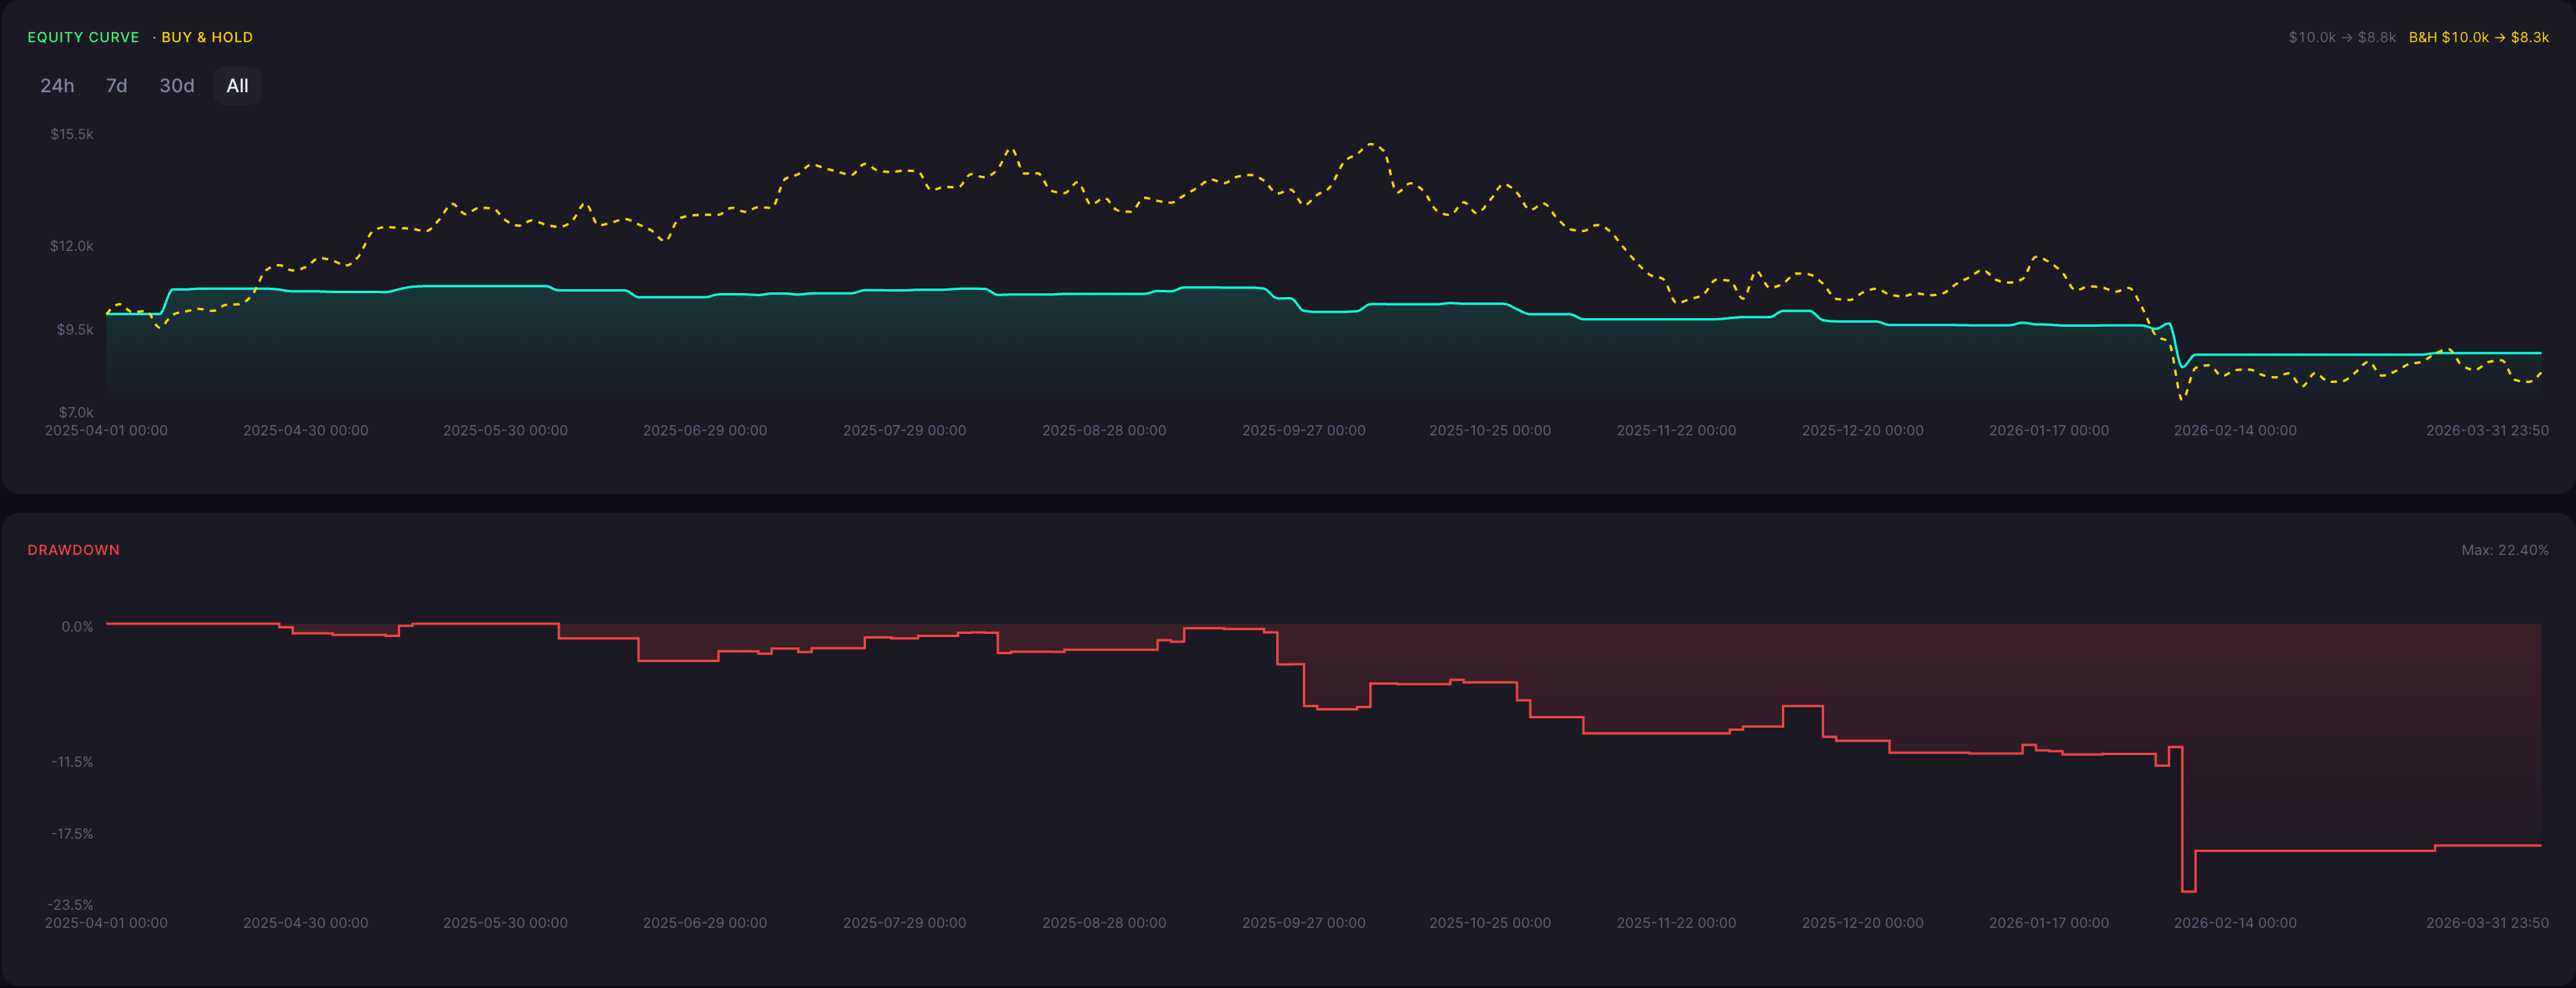
Task: Click the 0.0% drawdown axis label
Action: [x=77, y=627]
